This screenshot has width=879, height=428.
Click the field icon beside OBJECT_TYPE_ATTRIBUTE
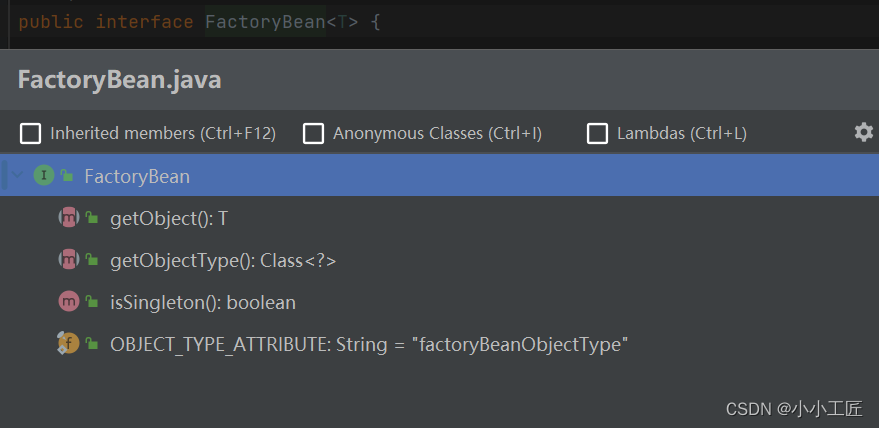(69, 344)
